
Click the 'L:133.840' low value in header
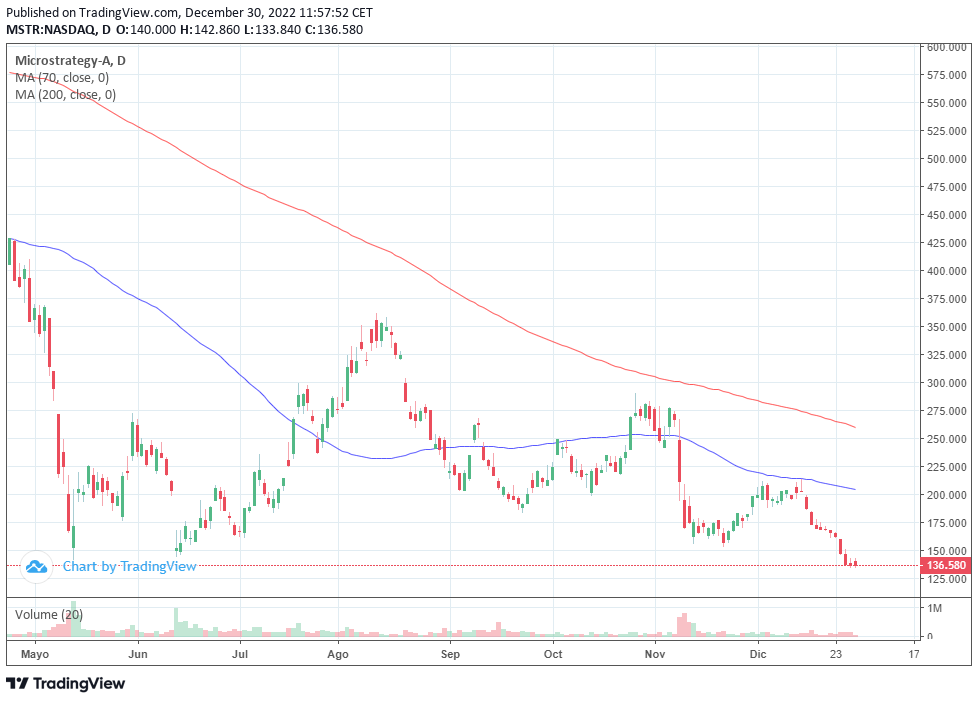click(272, 29)
